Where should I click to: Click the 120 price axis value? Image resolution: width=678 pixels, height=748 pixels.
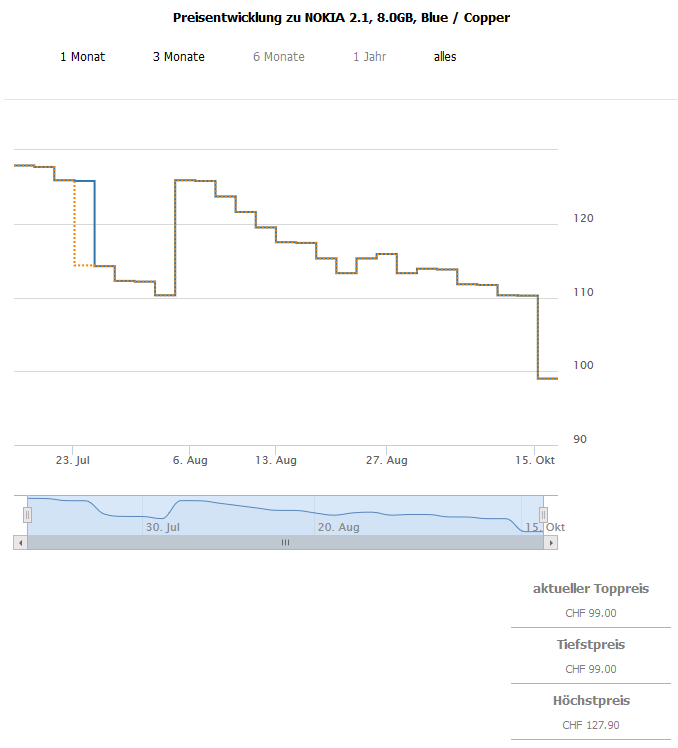583,218
